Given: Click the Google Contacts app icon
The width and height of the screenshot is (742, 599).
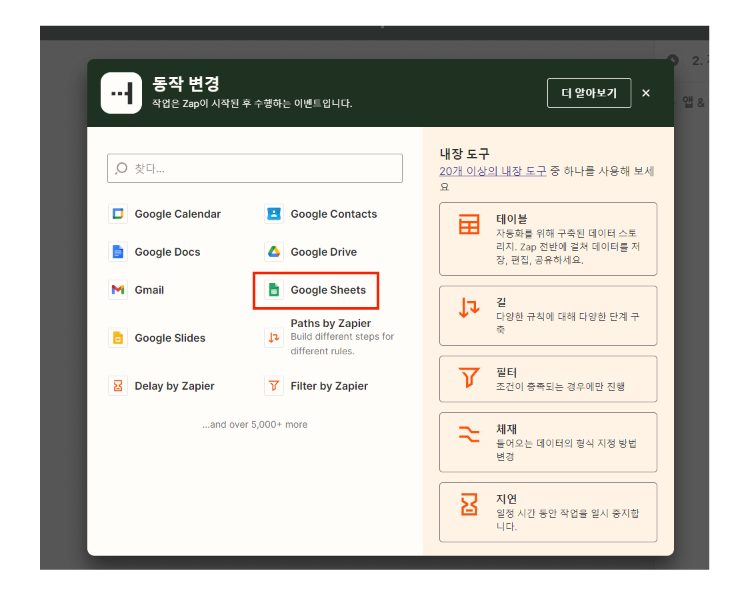Looking at the screenshot, I should pyautogui.click(x=274, y=214).
